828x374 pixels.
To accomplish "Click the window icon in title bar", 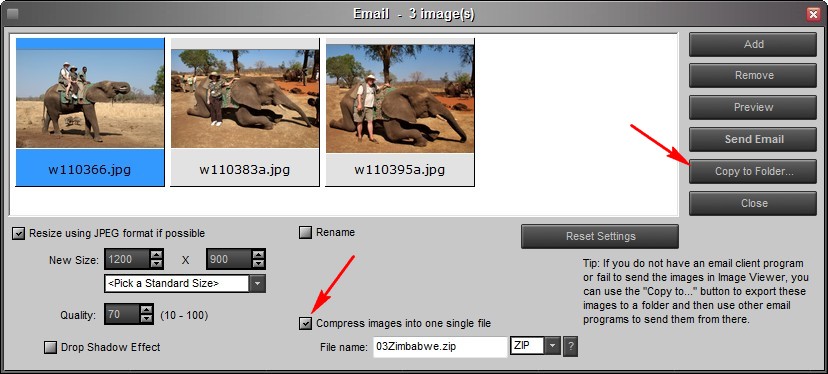I will click(x=12, y=14).
